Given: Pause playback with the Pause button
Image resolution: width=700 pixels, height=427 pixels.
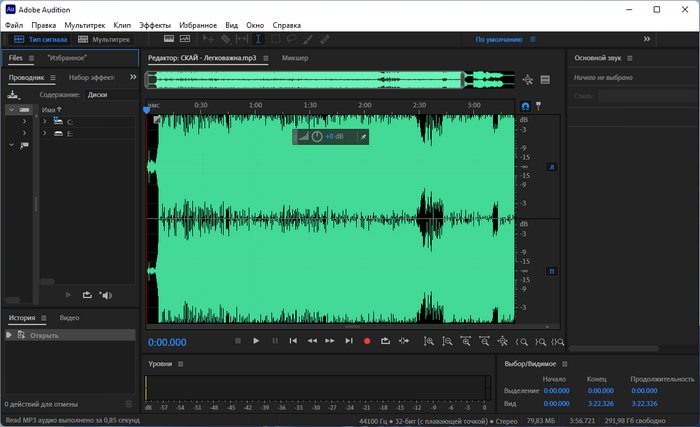Looking at the screenshot, I should pos(275,341).
